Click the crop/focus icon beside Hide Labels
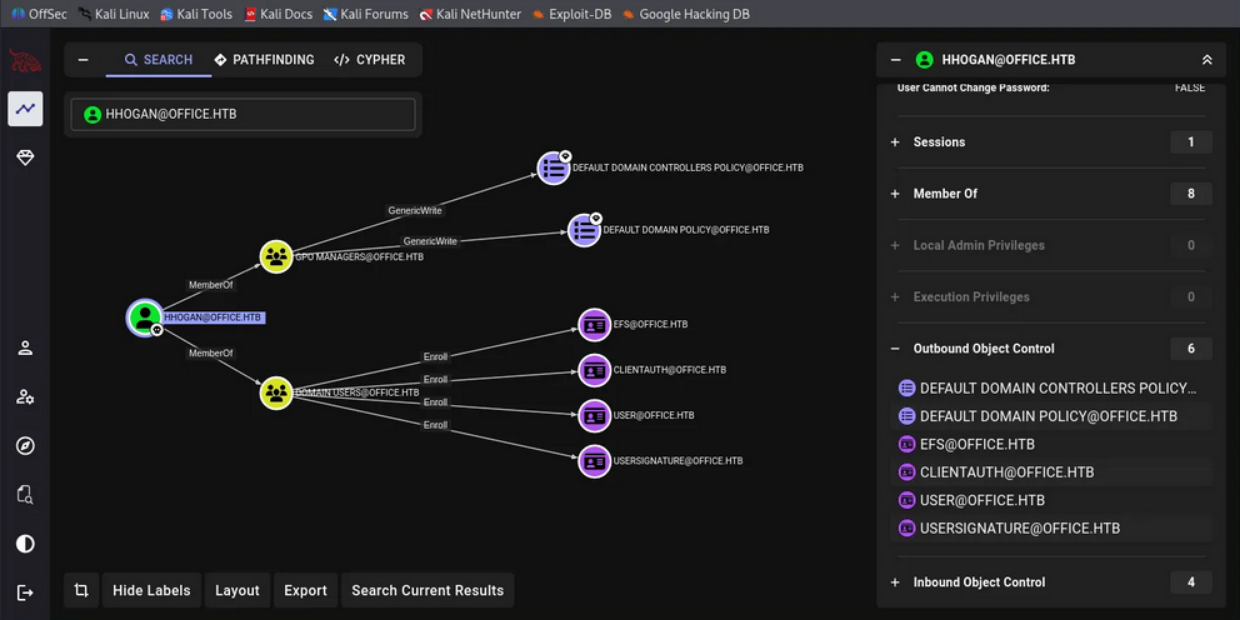Screen dimensions: 1240x620 82,591
